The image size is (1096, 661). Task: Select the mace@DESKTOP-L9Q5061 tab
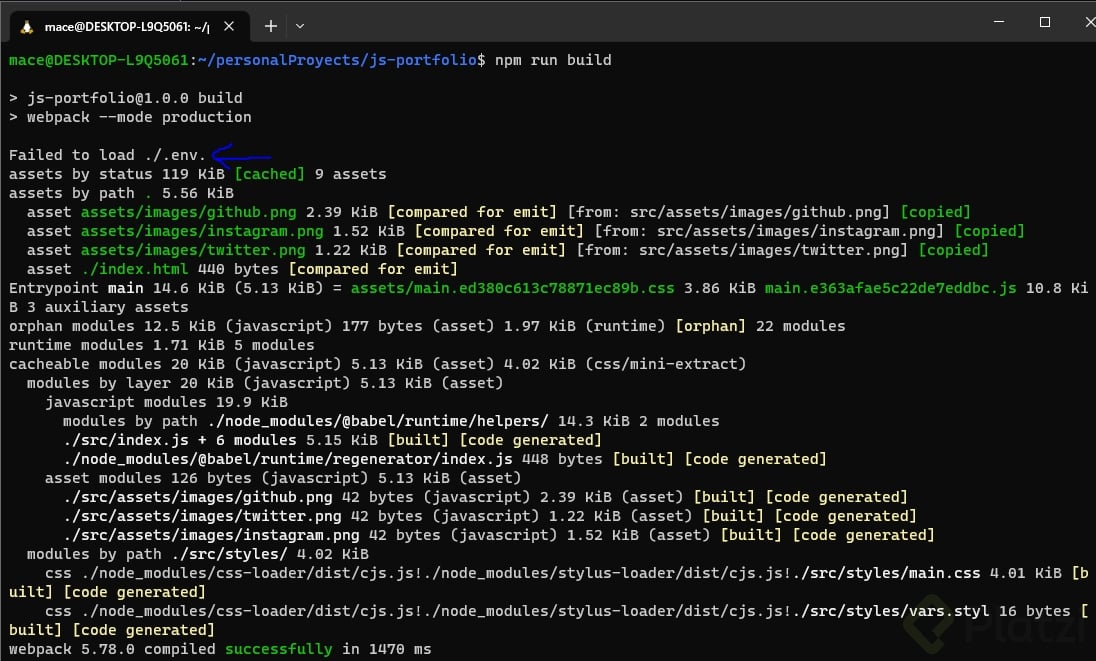[130, 27]
